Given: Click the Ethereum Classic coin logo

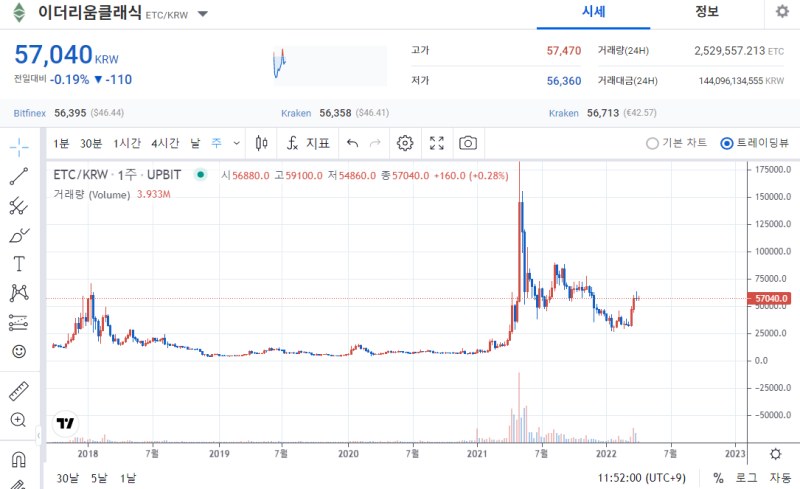Looking at the screenshot, I should click(x=19, y=13).
